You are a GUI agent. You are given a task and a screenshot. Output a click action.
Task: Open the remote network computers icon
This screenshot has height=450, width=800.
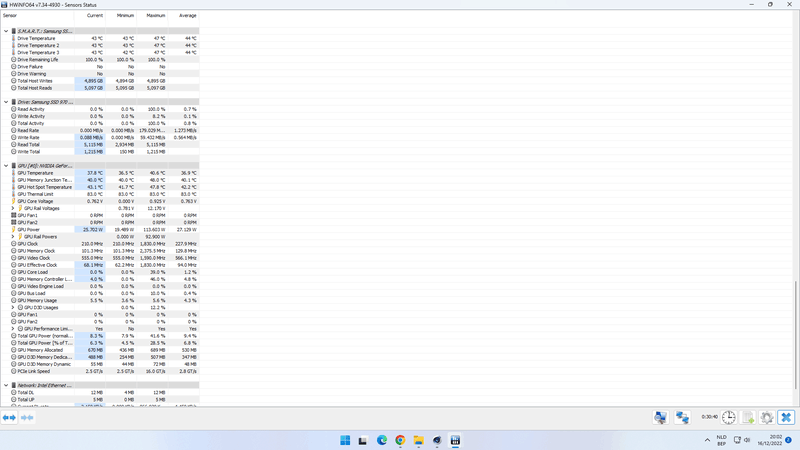(682, 417)
